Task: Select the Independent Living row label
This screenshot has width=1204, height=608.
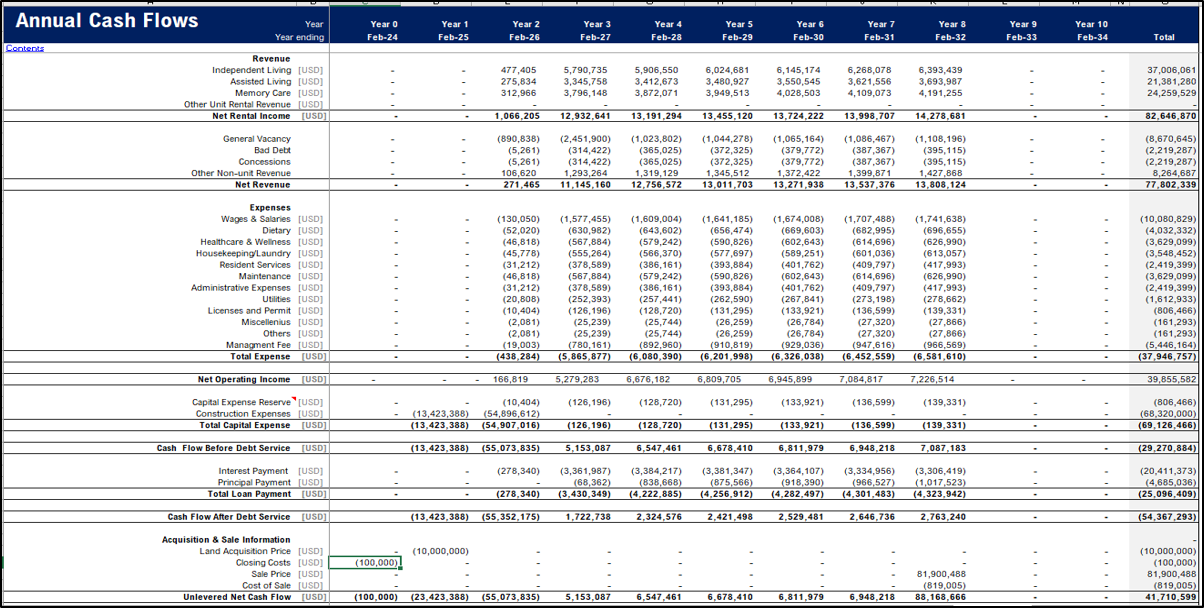Action: pyautogui.click(x=252, y=70)
